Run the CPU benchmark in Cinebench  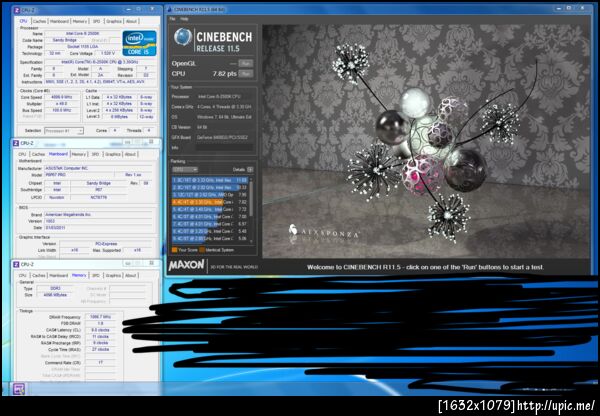pyautogui.click(x=246, y=73)
